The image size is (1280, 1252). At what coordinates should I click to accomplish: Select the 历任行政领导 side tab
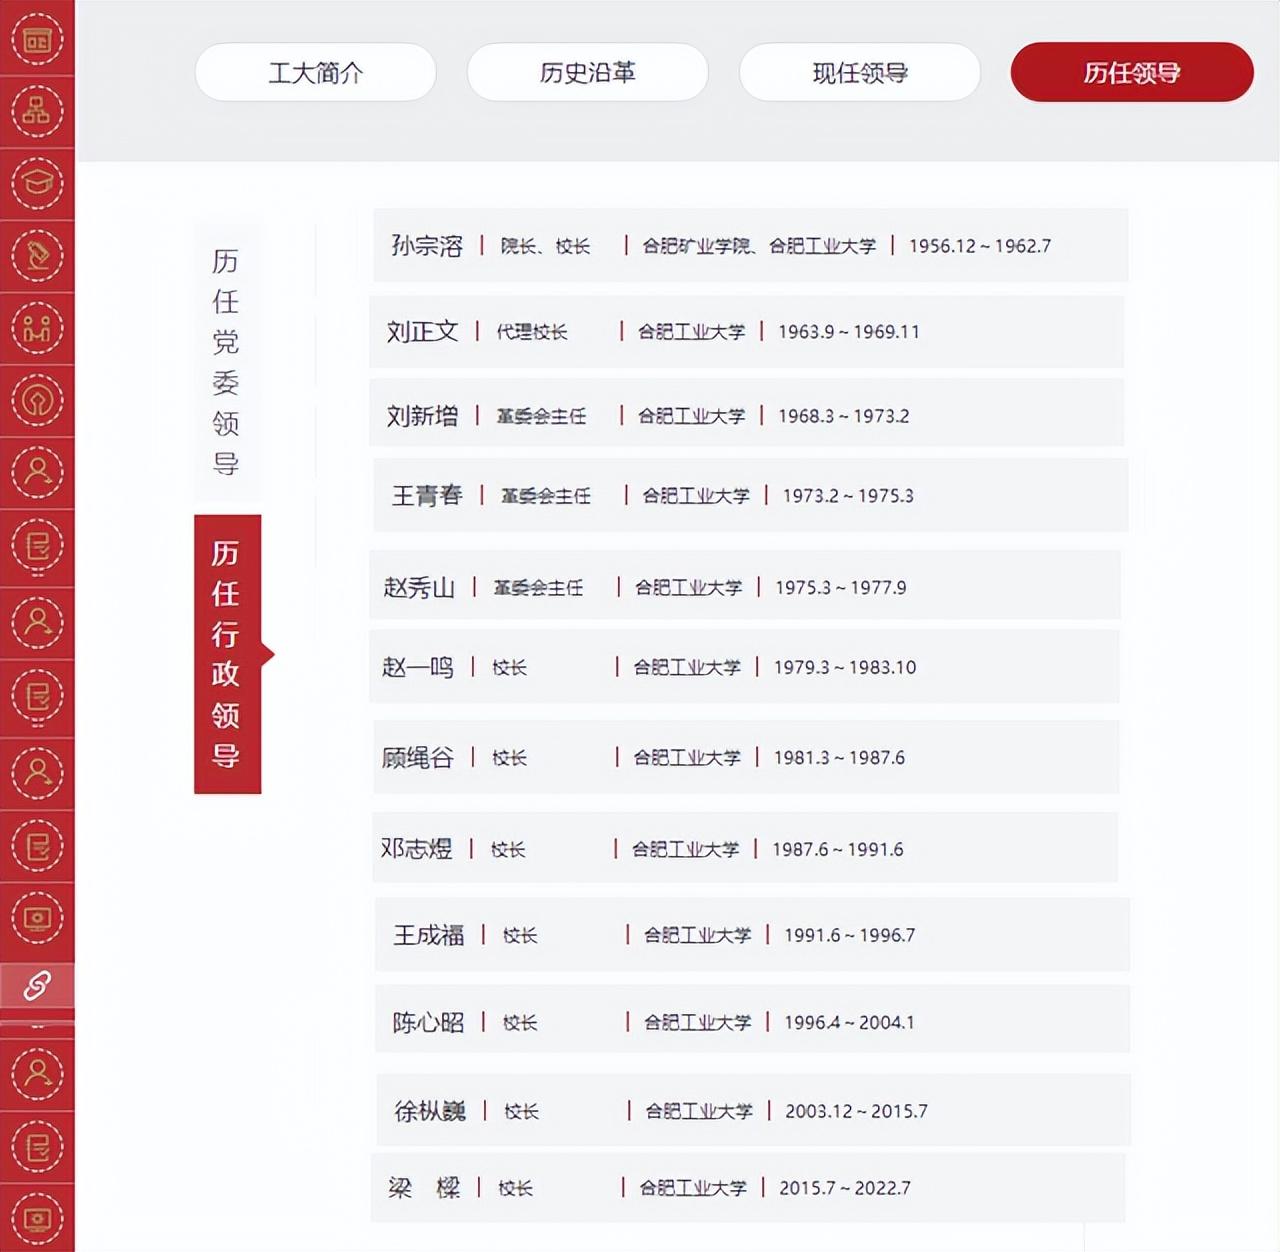point(227,654)
